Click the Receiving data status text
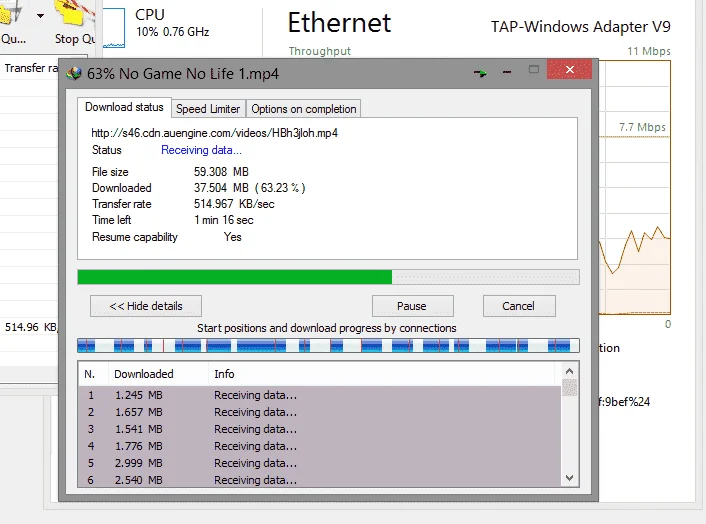The image size is (706, 524). (201, 150)
